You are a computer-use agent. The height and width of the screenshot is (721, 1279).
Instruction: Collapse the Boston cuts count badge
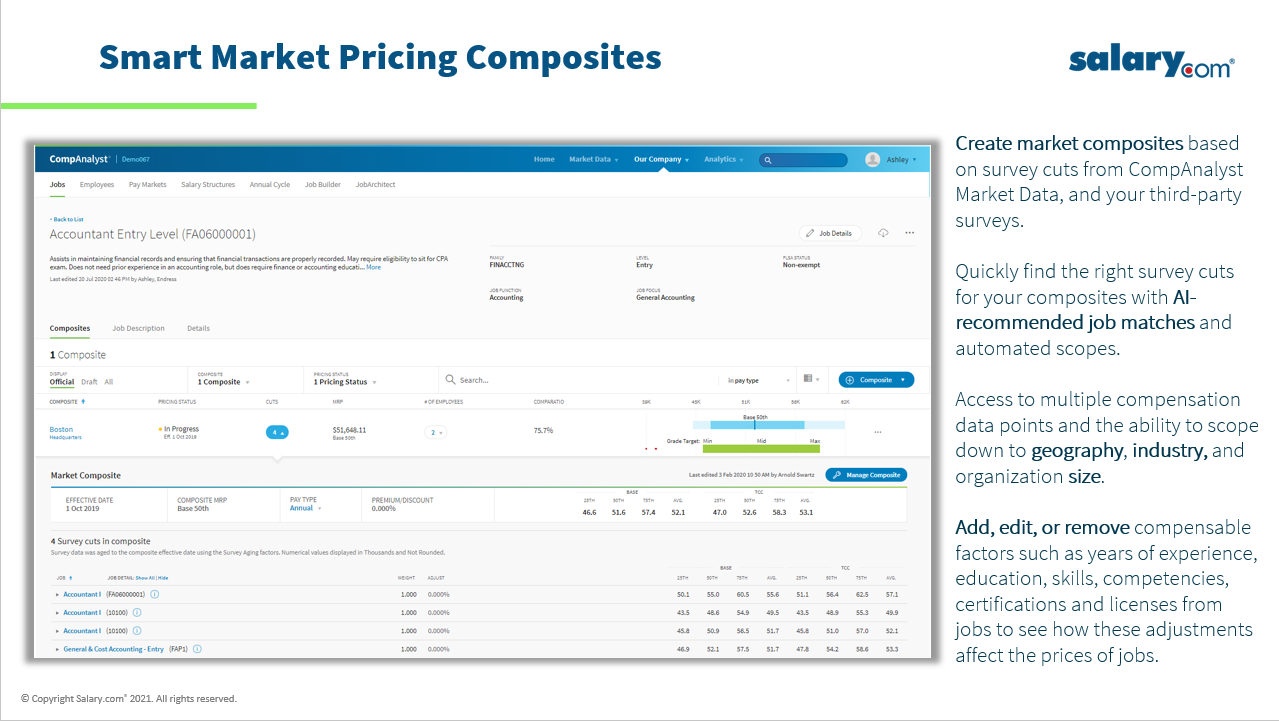point(277,432)
